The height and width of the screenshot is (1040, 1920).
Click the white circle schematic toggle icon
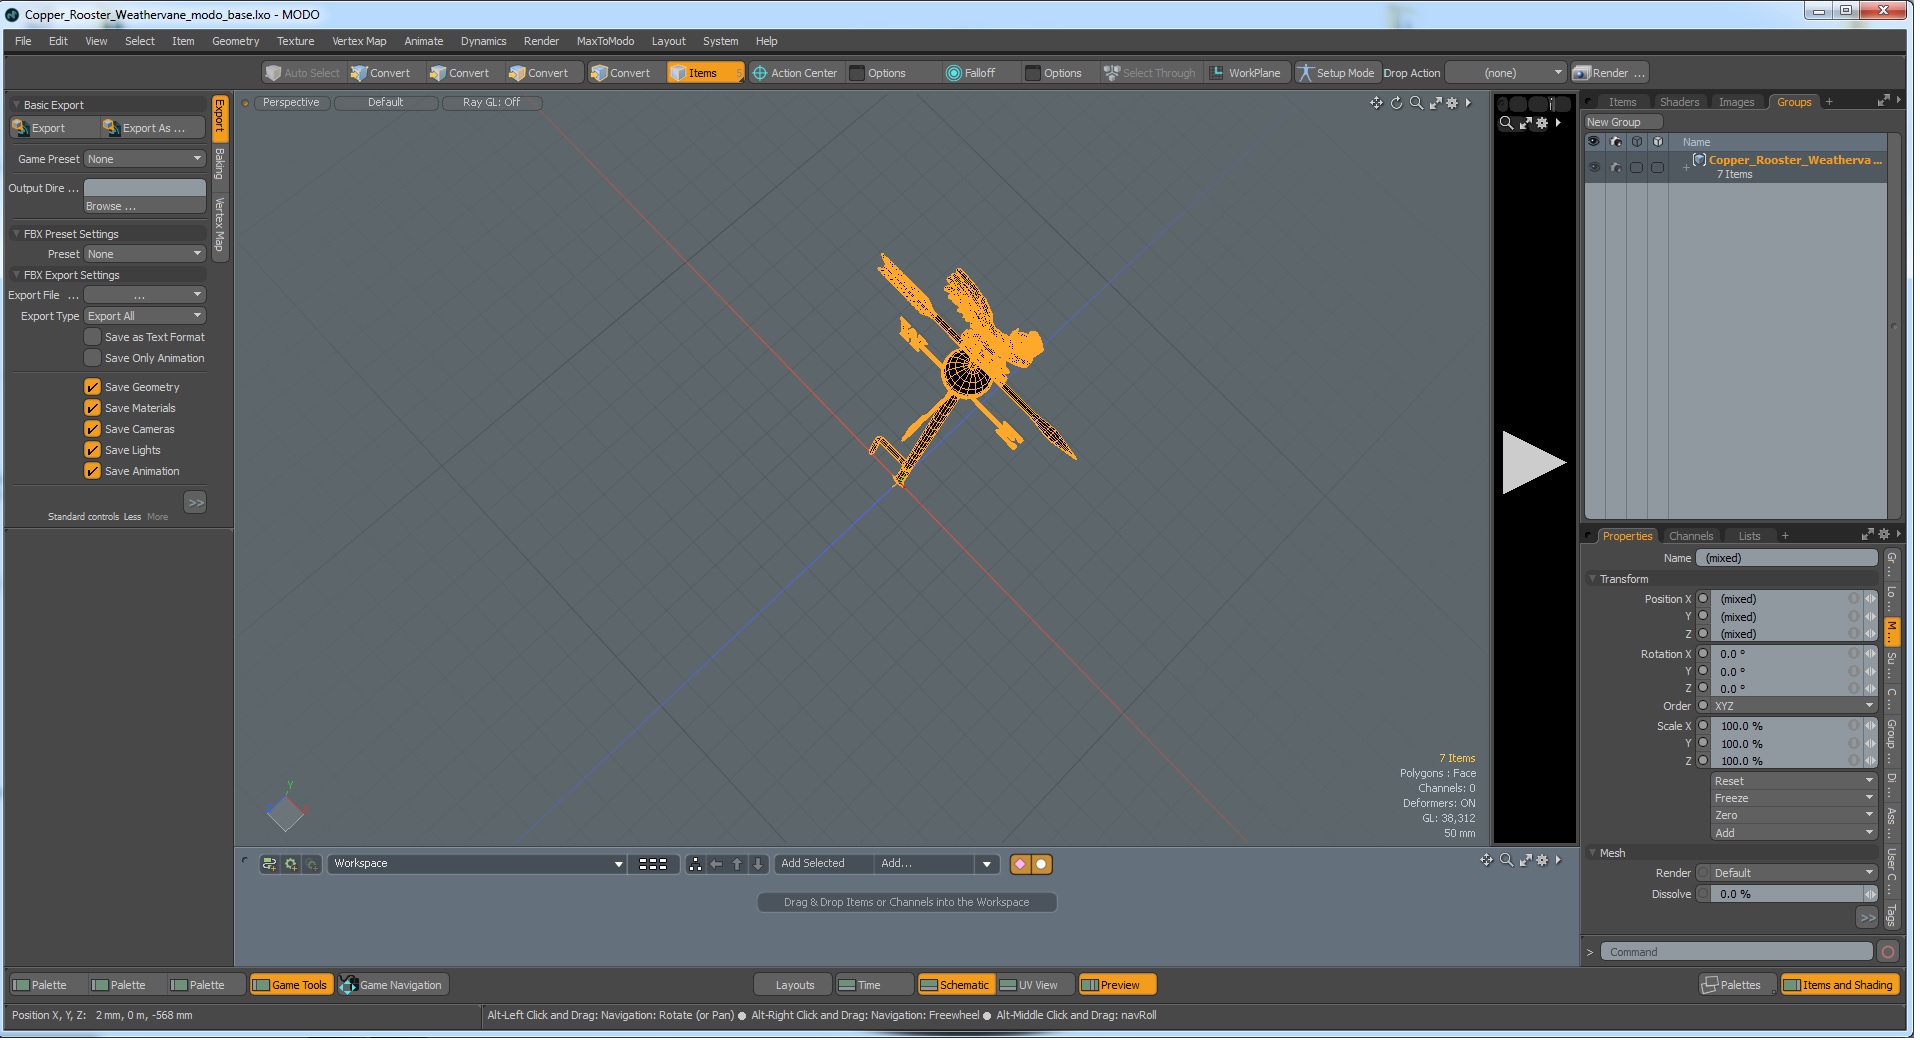(x=1041, y=864)
